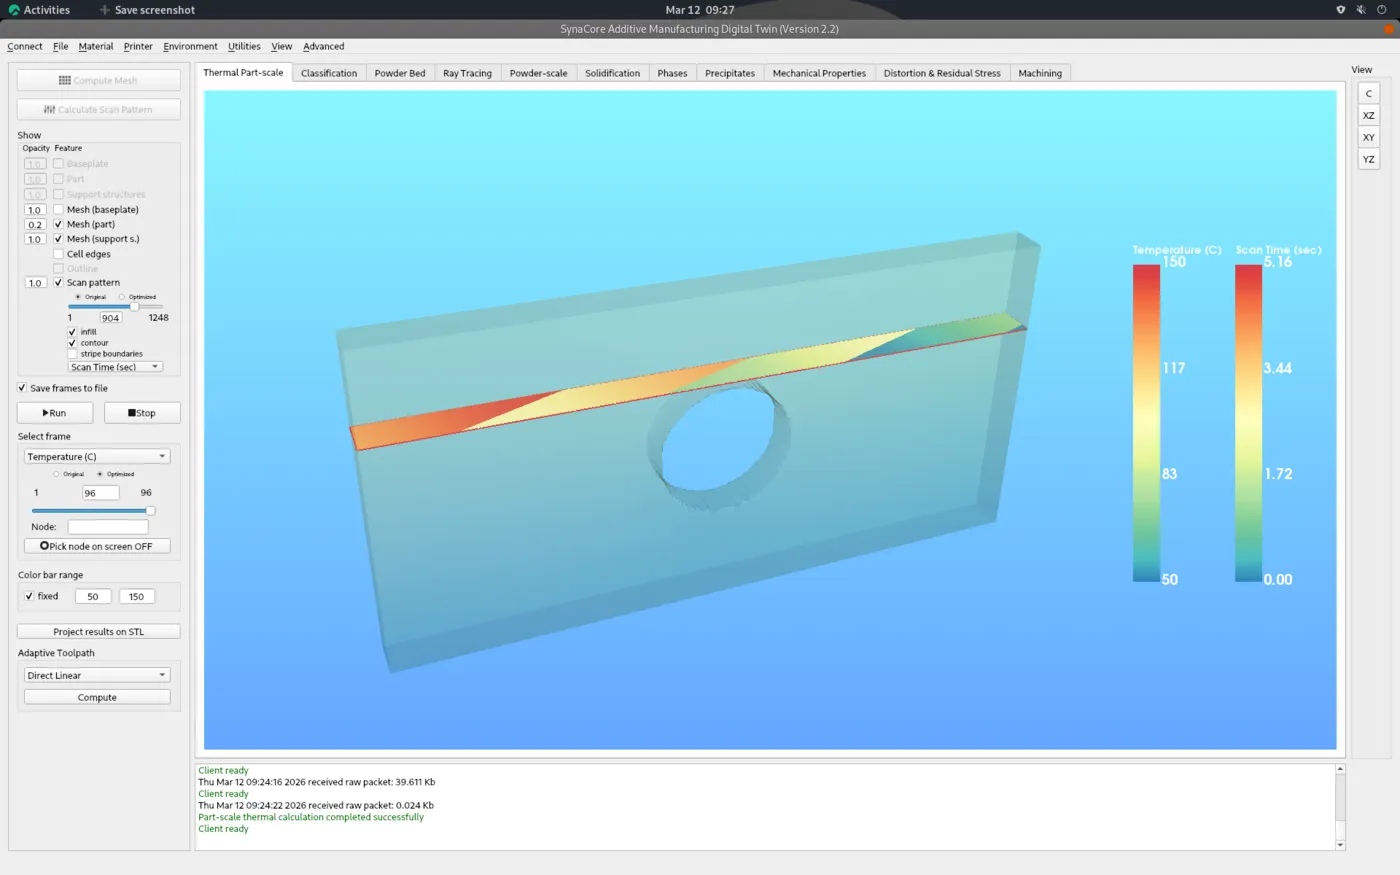
Task: Open the Temperature (C) frame dropdown
Action: [97, 456]
